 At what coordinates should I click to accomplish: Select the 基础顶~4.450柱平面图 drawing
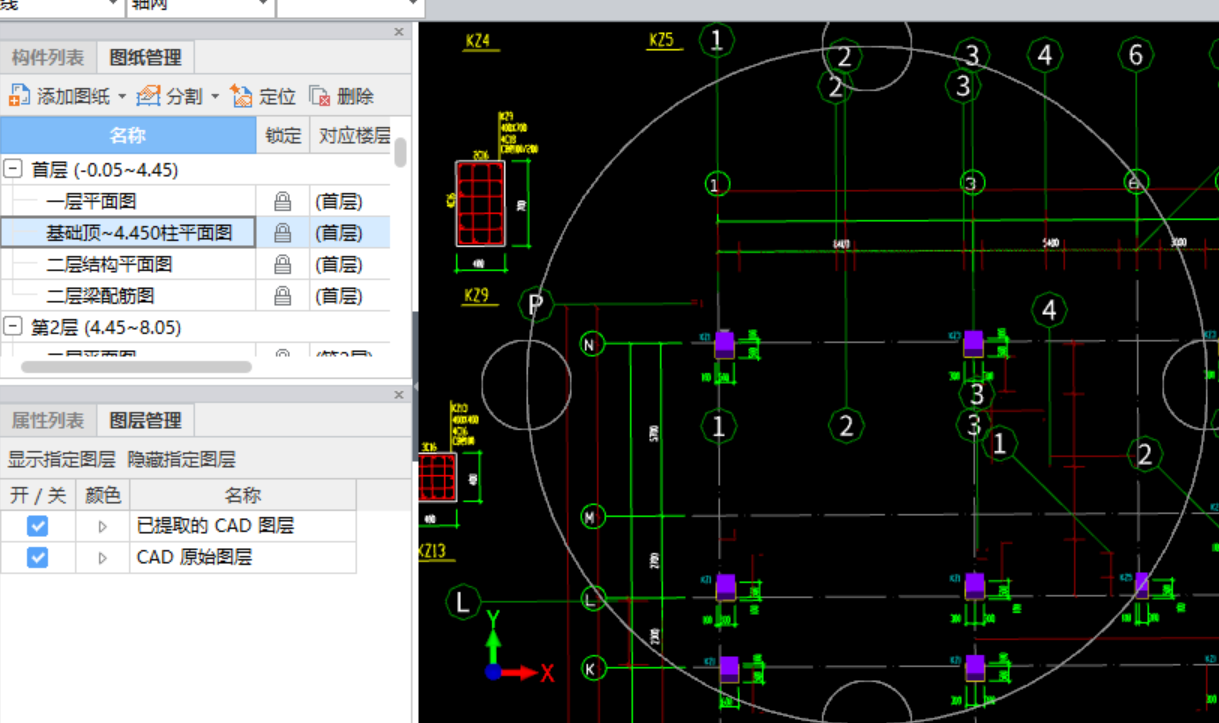(x=139, y=233)
